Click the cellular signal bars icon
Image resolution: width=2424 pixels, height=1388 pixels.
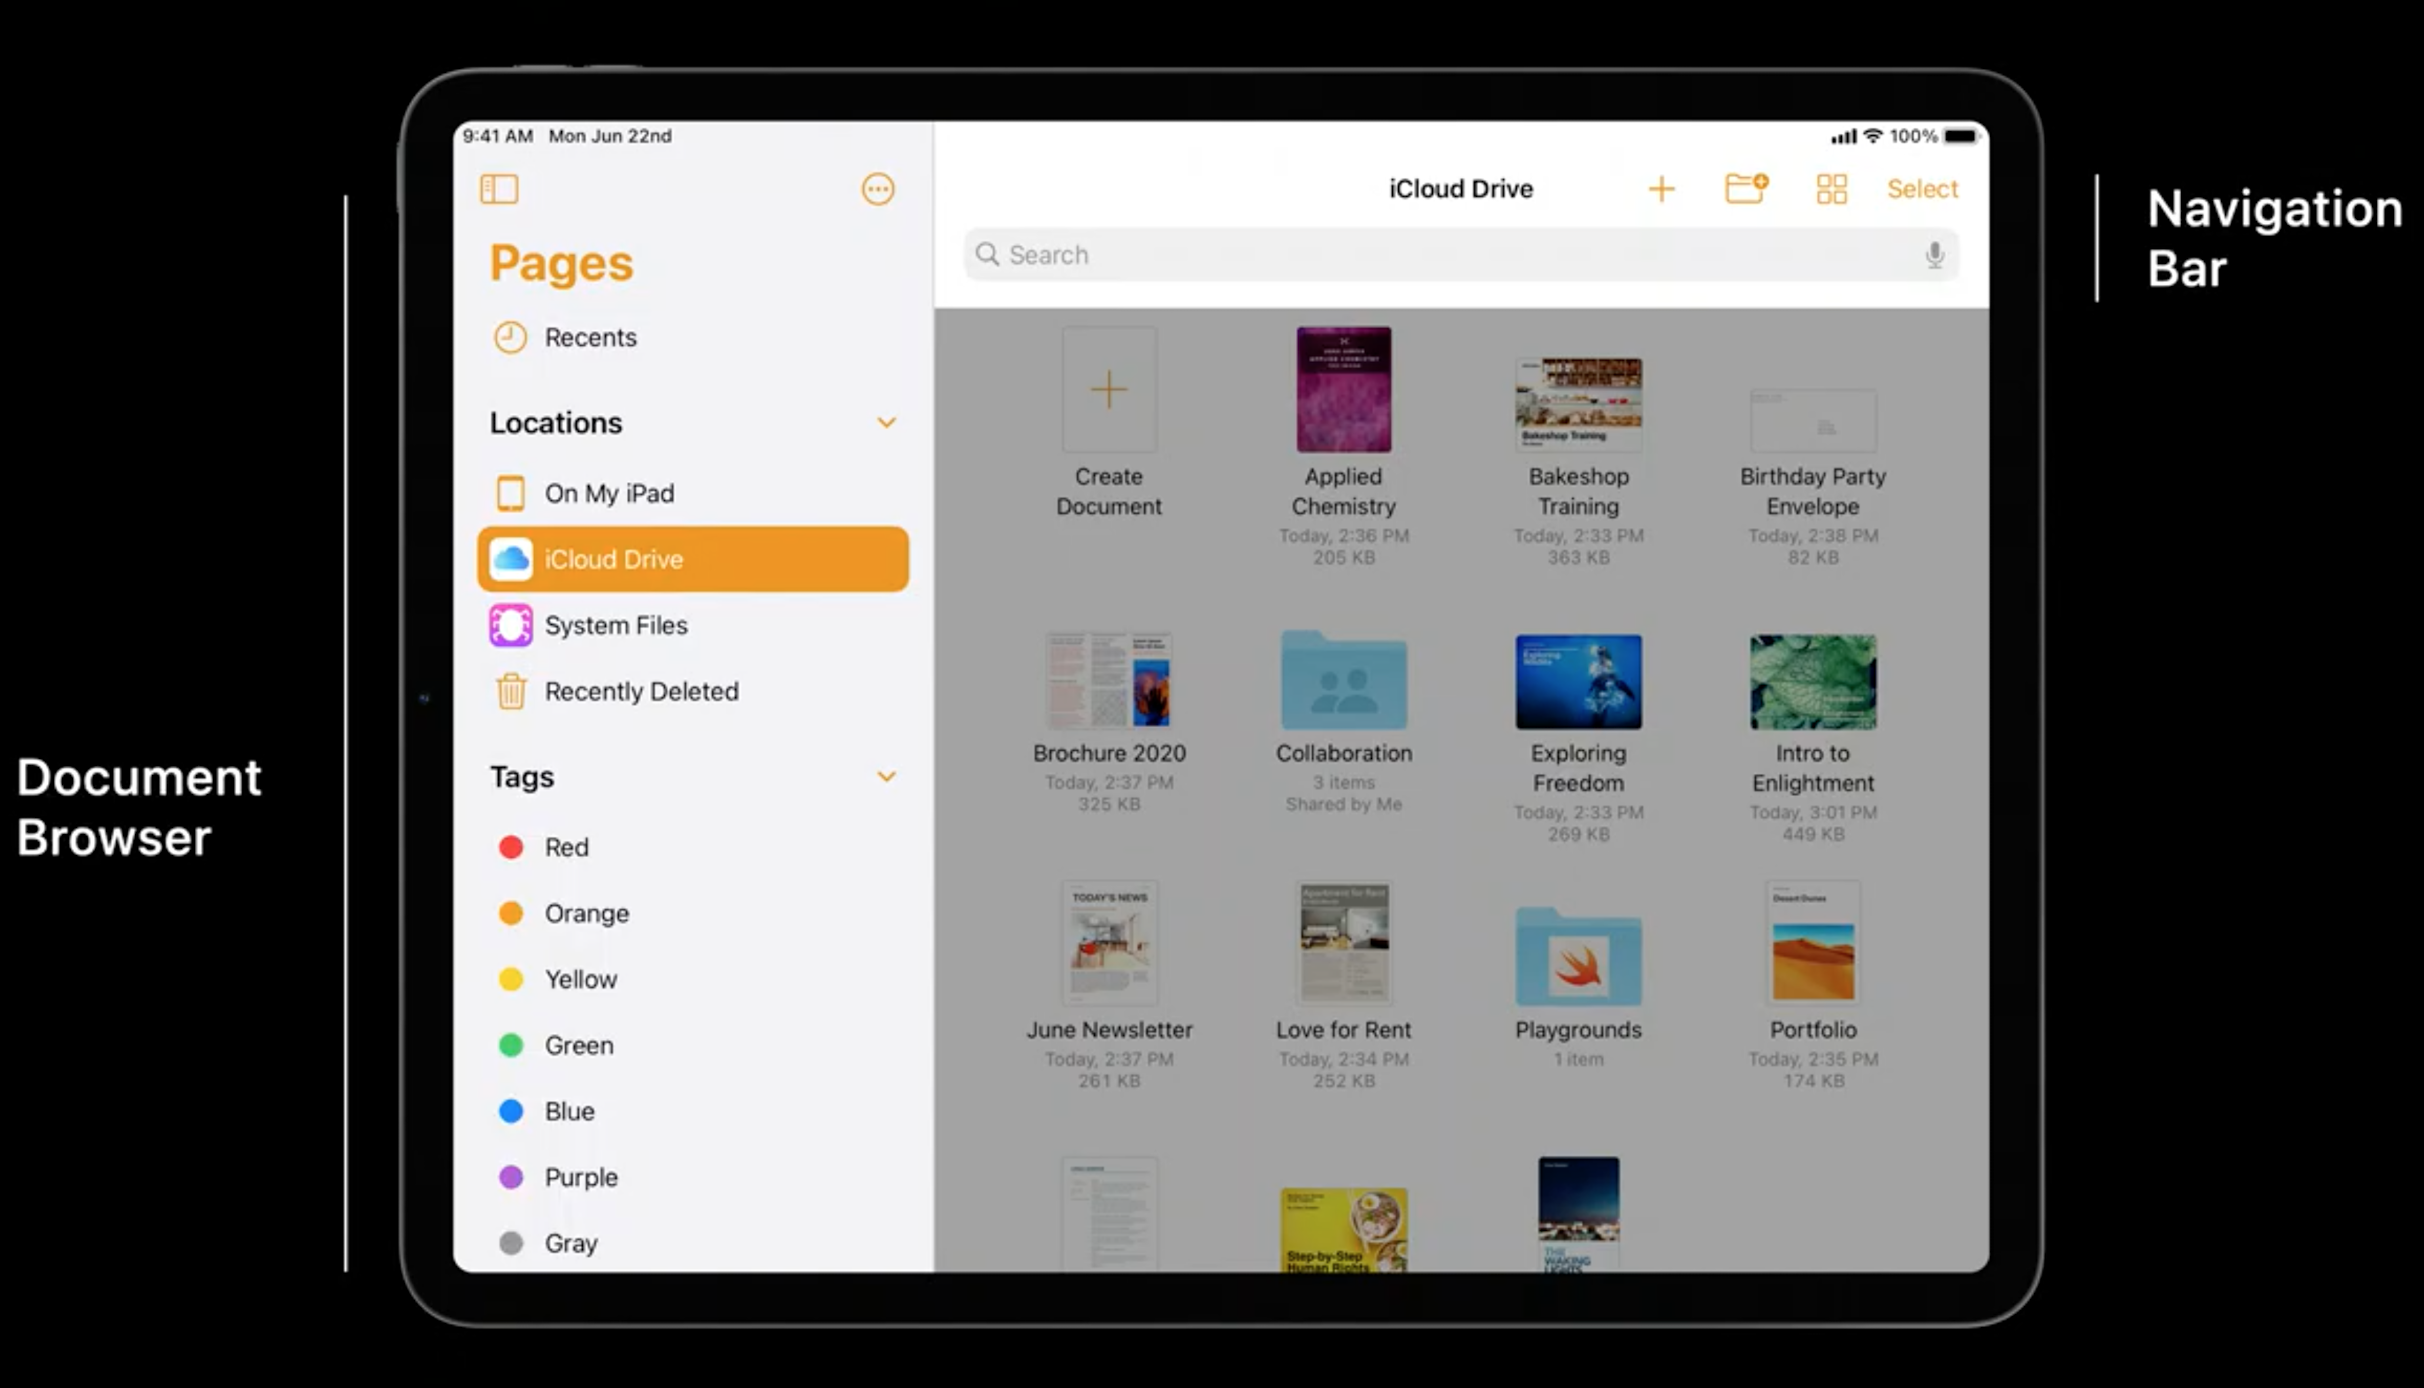click(x=1843, y=136)
